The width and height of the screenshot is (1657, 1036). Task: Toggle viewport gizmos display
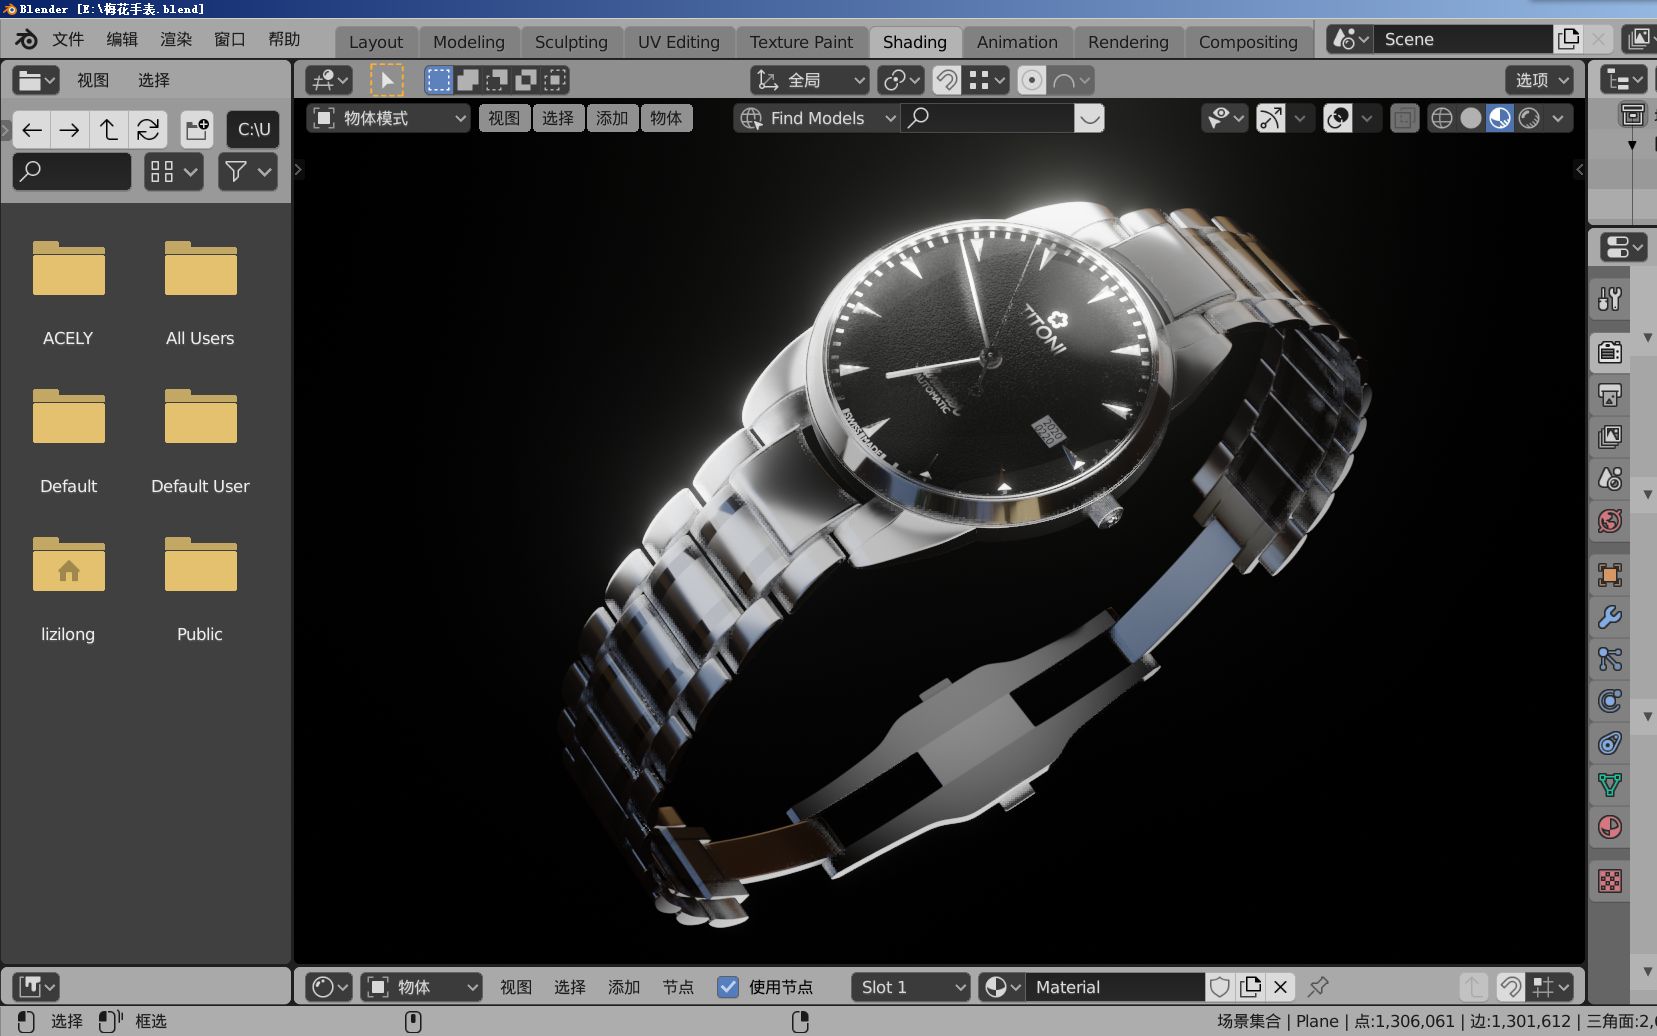[x=1270, y=118]
